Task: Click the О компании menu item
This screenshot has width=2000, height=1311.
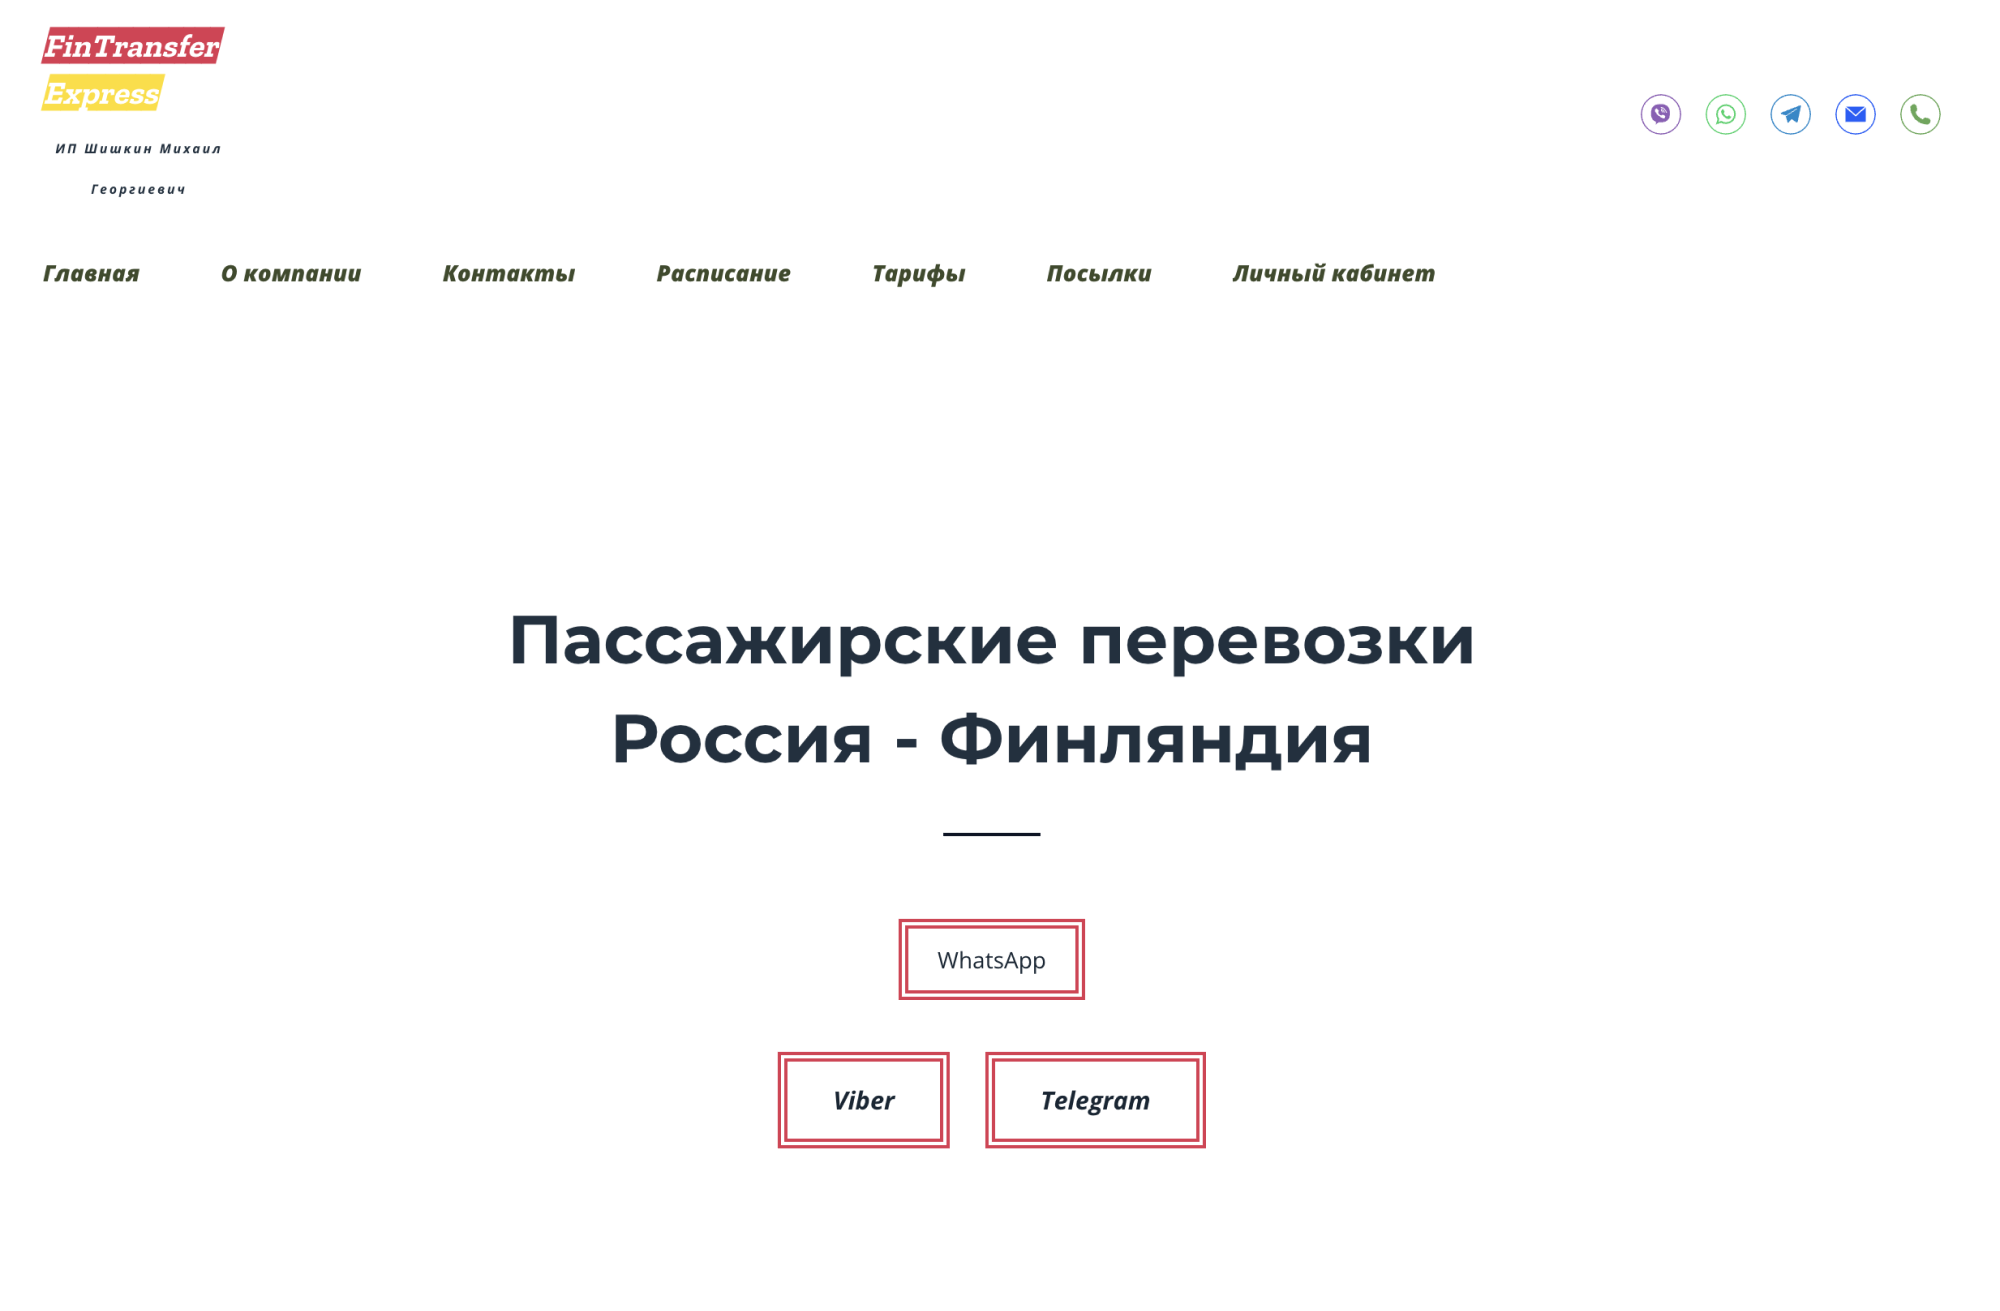Action: pos(291,272)
